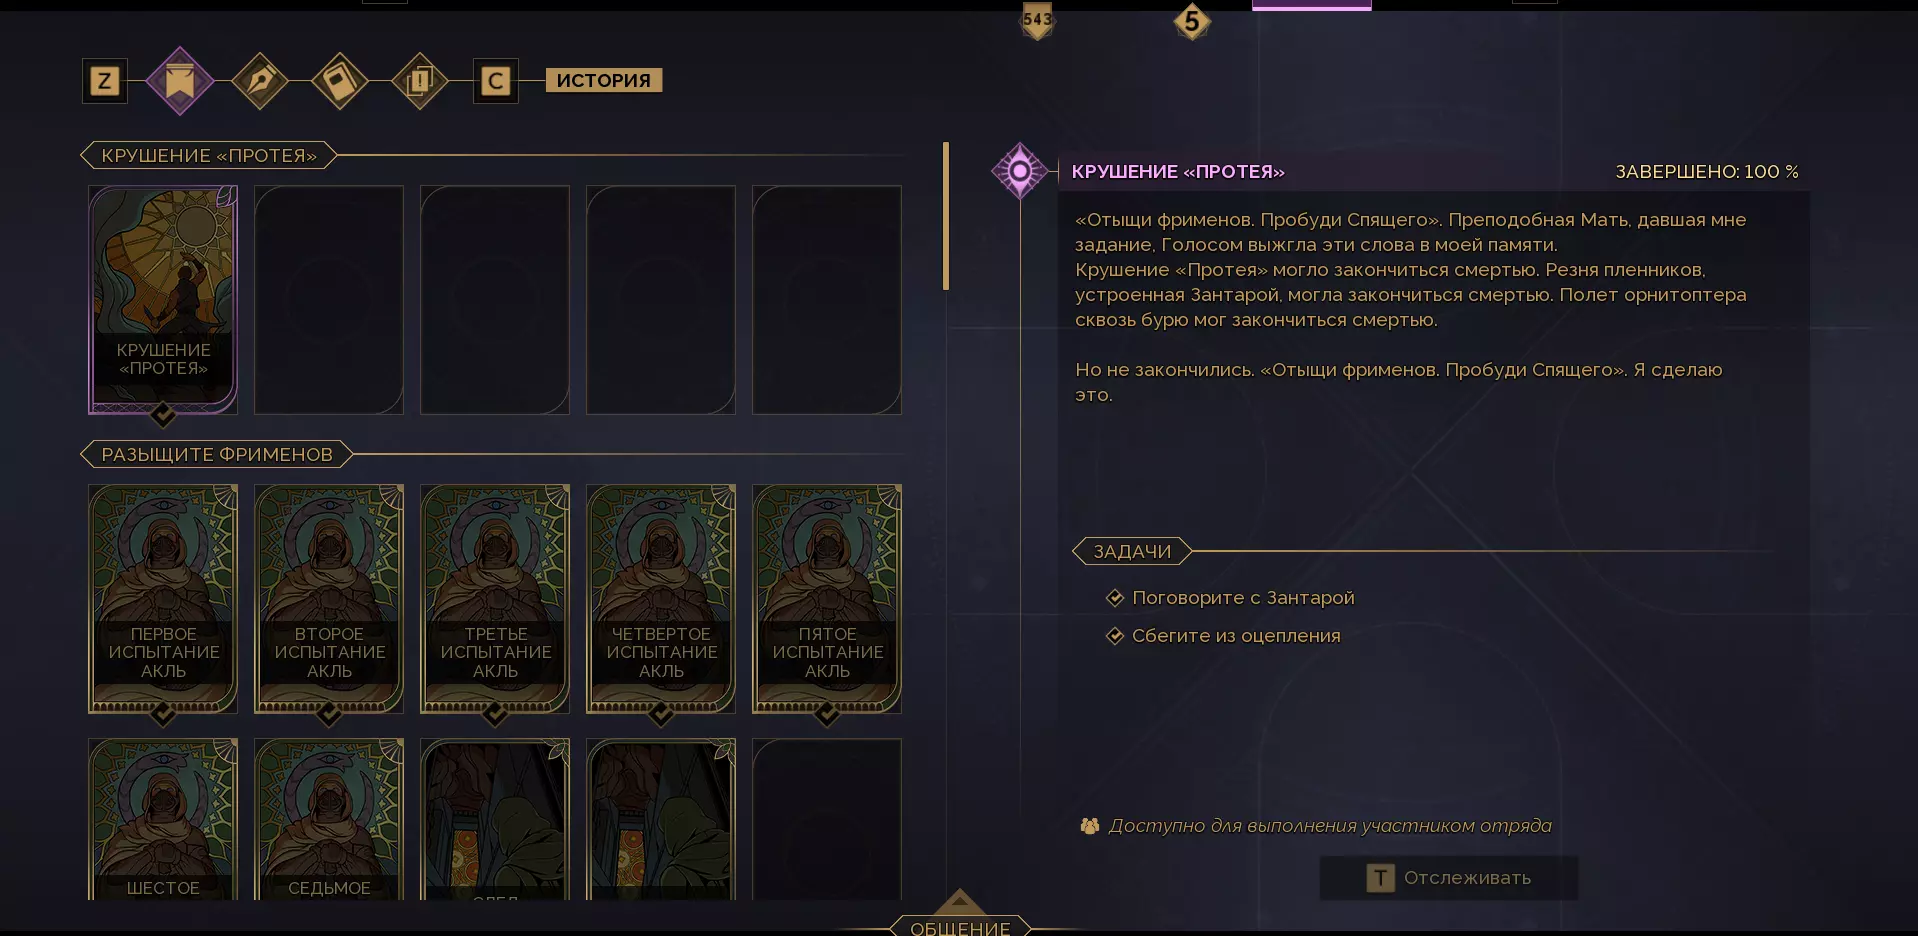
Task: Select the История tab label
Action: [604, 80]
